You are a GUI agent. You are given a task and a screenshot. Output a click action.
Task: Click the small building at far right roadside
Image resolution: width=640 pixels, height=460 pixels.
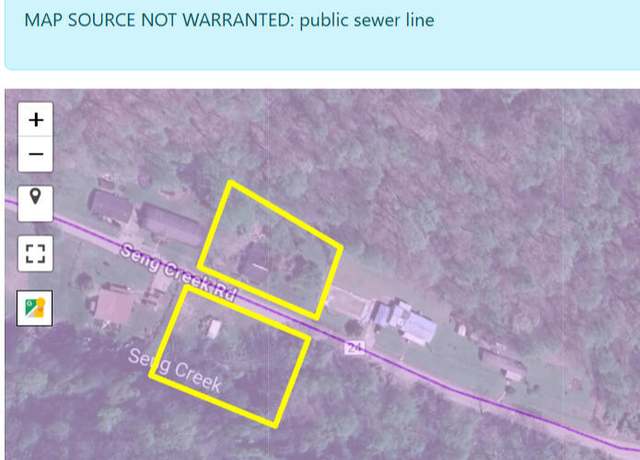pyautogui.click(x=514, y=374)
